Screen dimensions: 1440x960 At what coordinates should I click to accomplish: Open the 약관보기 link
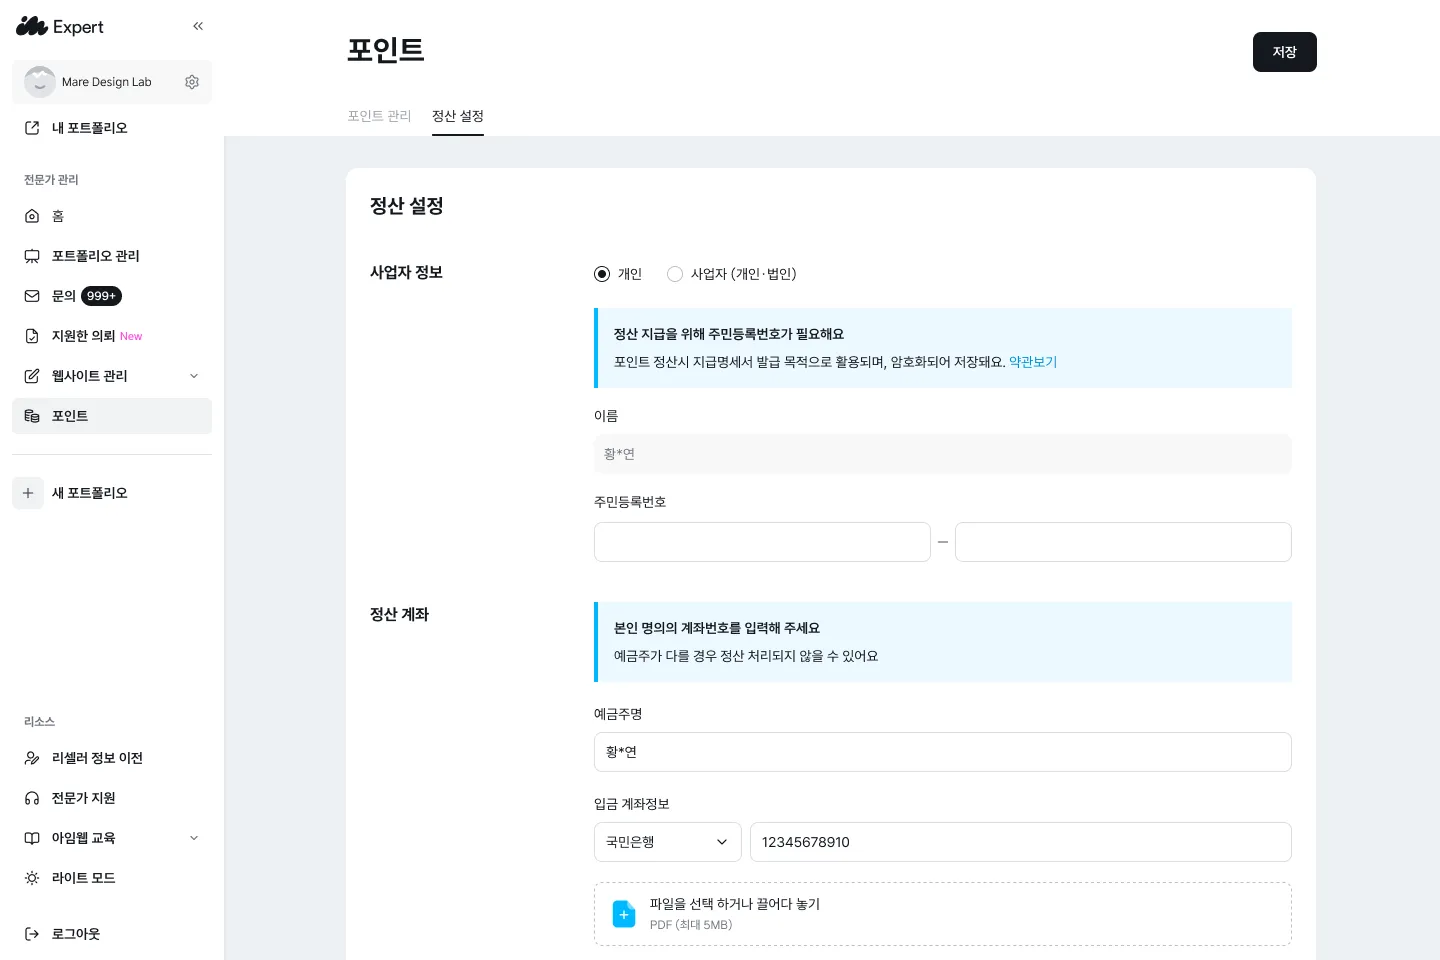pos(1033,362)
